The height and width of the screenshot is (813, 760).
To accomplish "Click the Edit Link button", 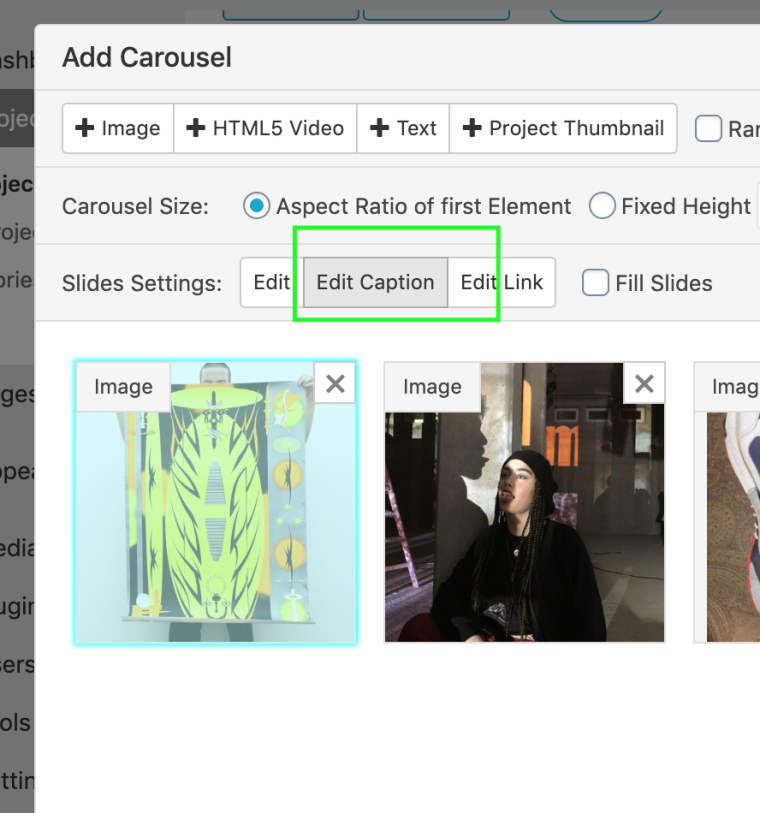I will (501, 283).
